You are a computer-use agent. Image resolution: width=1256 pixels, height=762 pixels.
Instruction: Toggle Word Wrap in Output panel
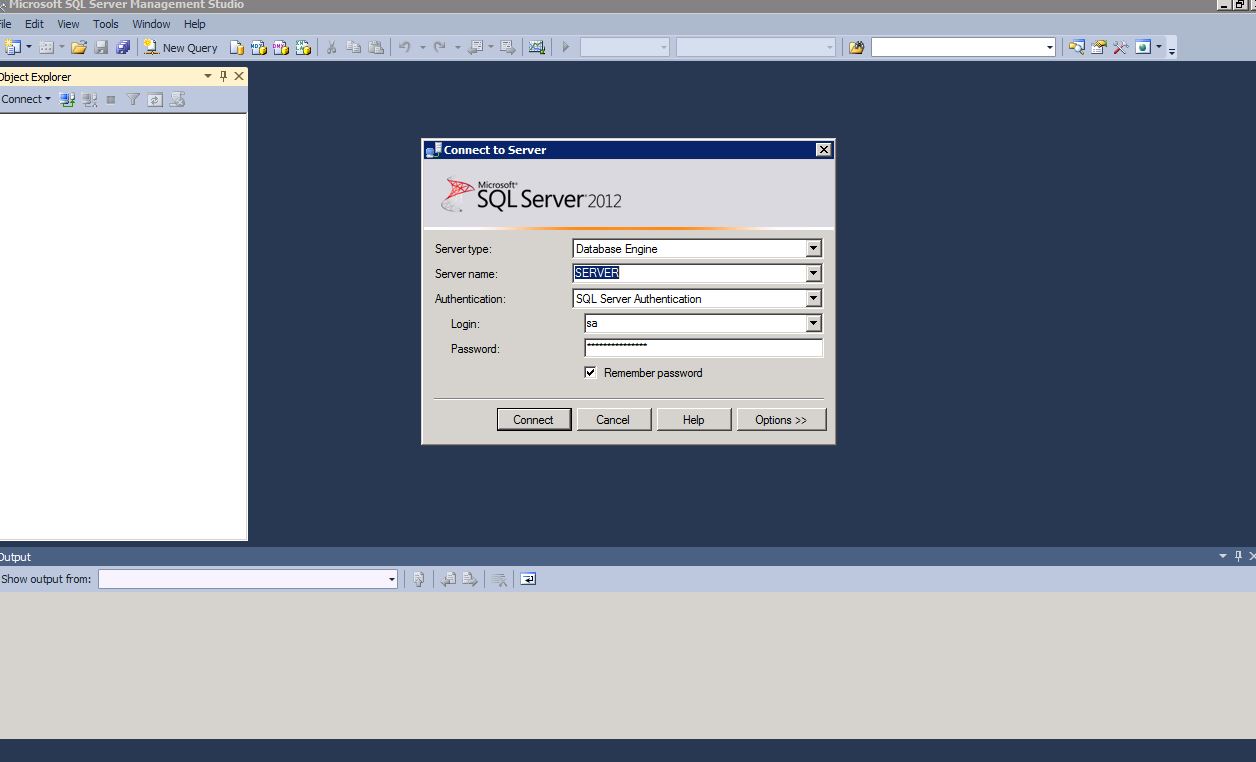pos(528,579)
